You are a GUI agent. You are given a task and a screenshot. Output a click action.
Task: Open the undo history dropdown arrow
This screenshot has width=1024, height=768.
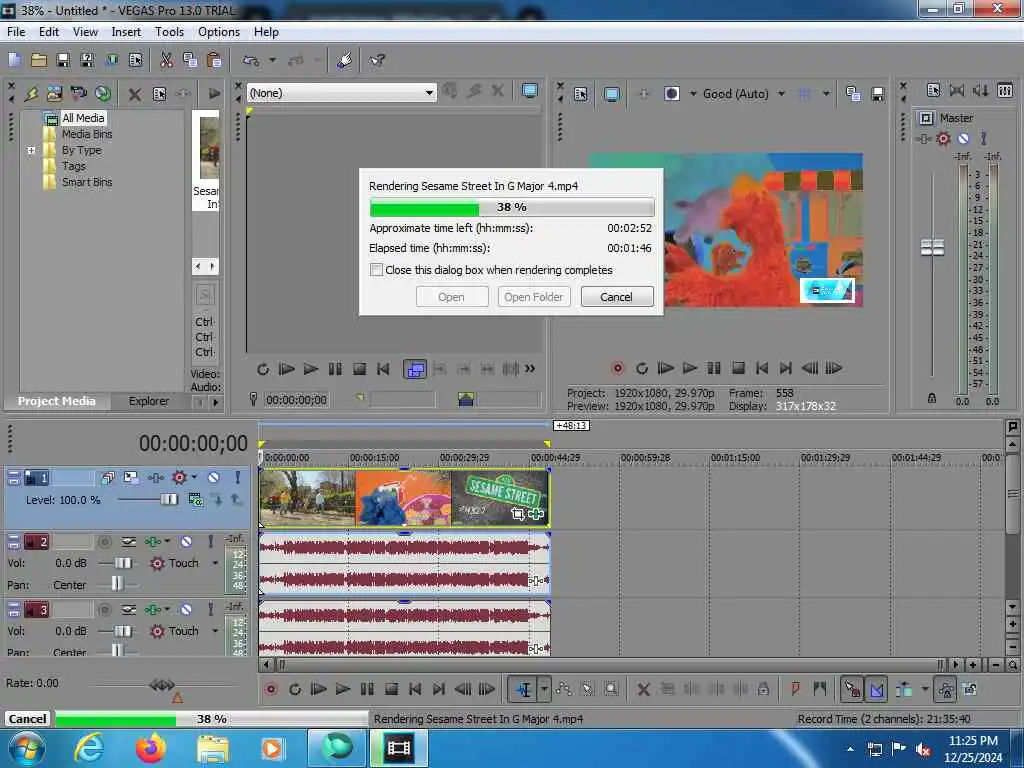click(272, 61)
